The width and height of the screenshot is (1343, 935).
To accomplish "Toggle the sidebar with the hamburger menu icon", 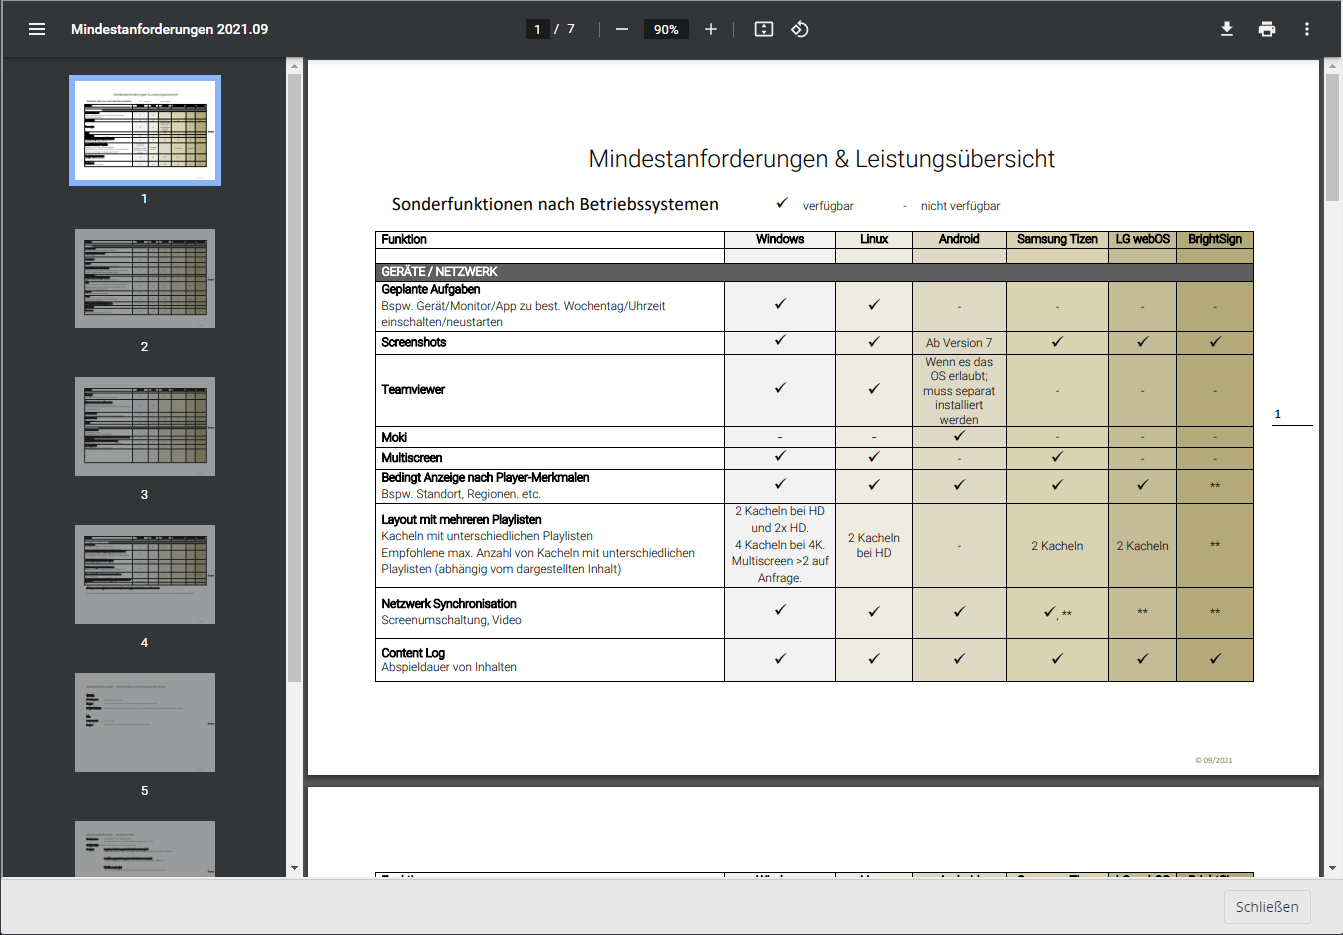I will [x=37, y=29].
